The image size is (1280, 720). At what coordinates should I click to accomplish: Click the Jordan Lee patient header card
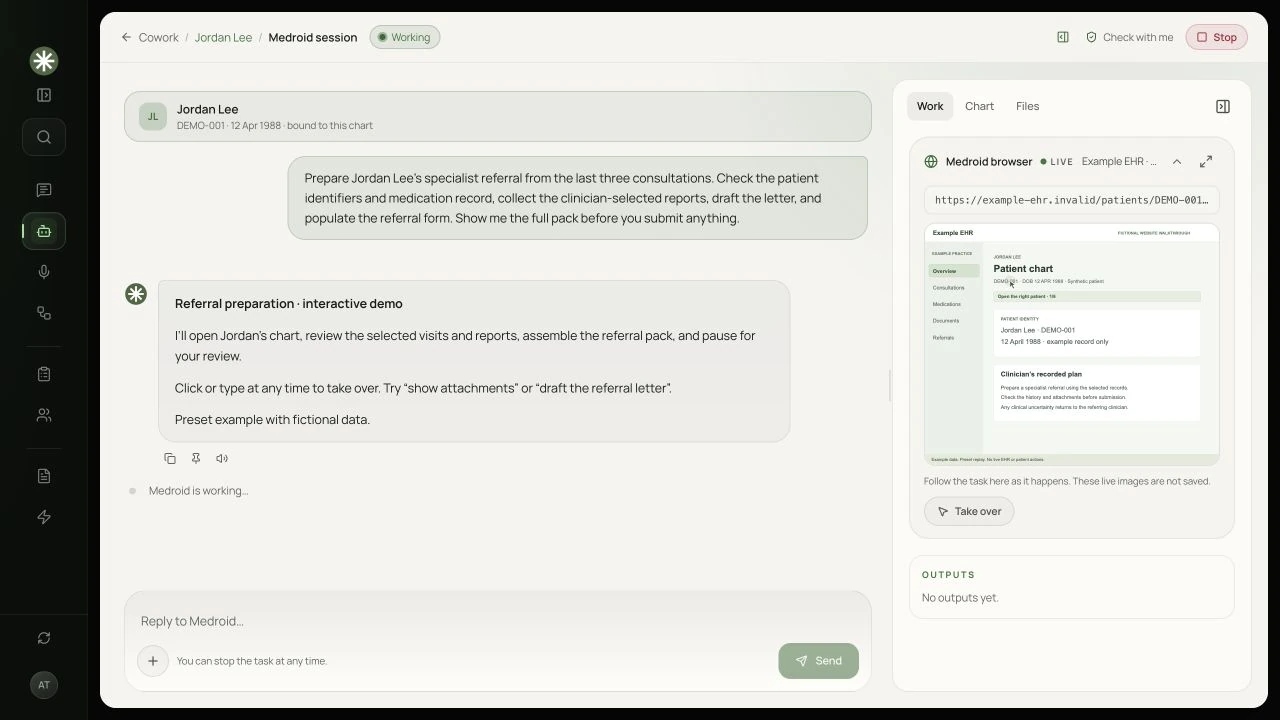click(498, 116)
